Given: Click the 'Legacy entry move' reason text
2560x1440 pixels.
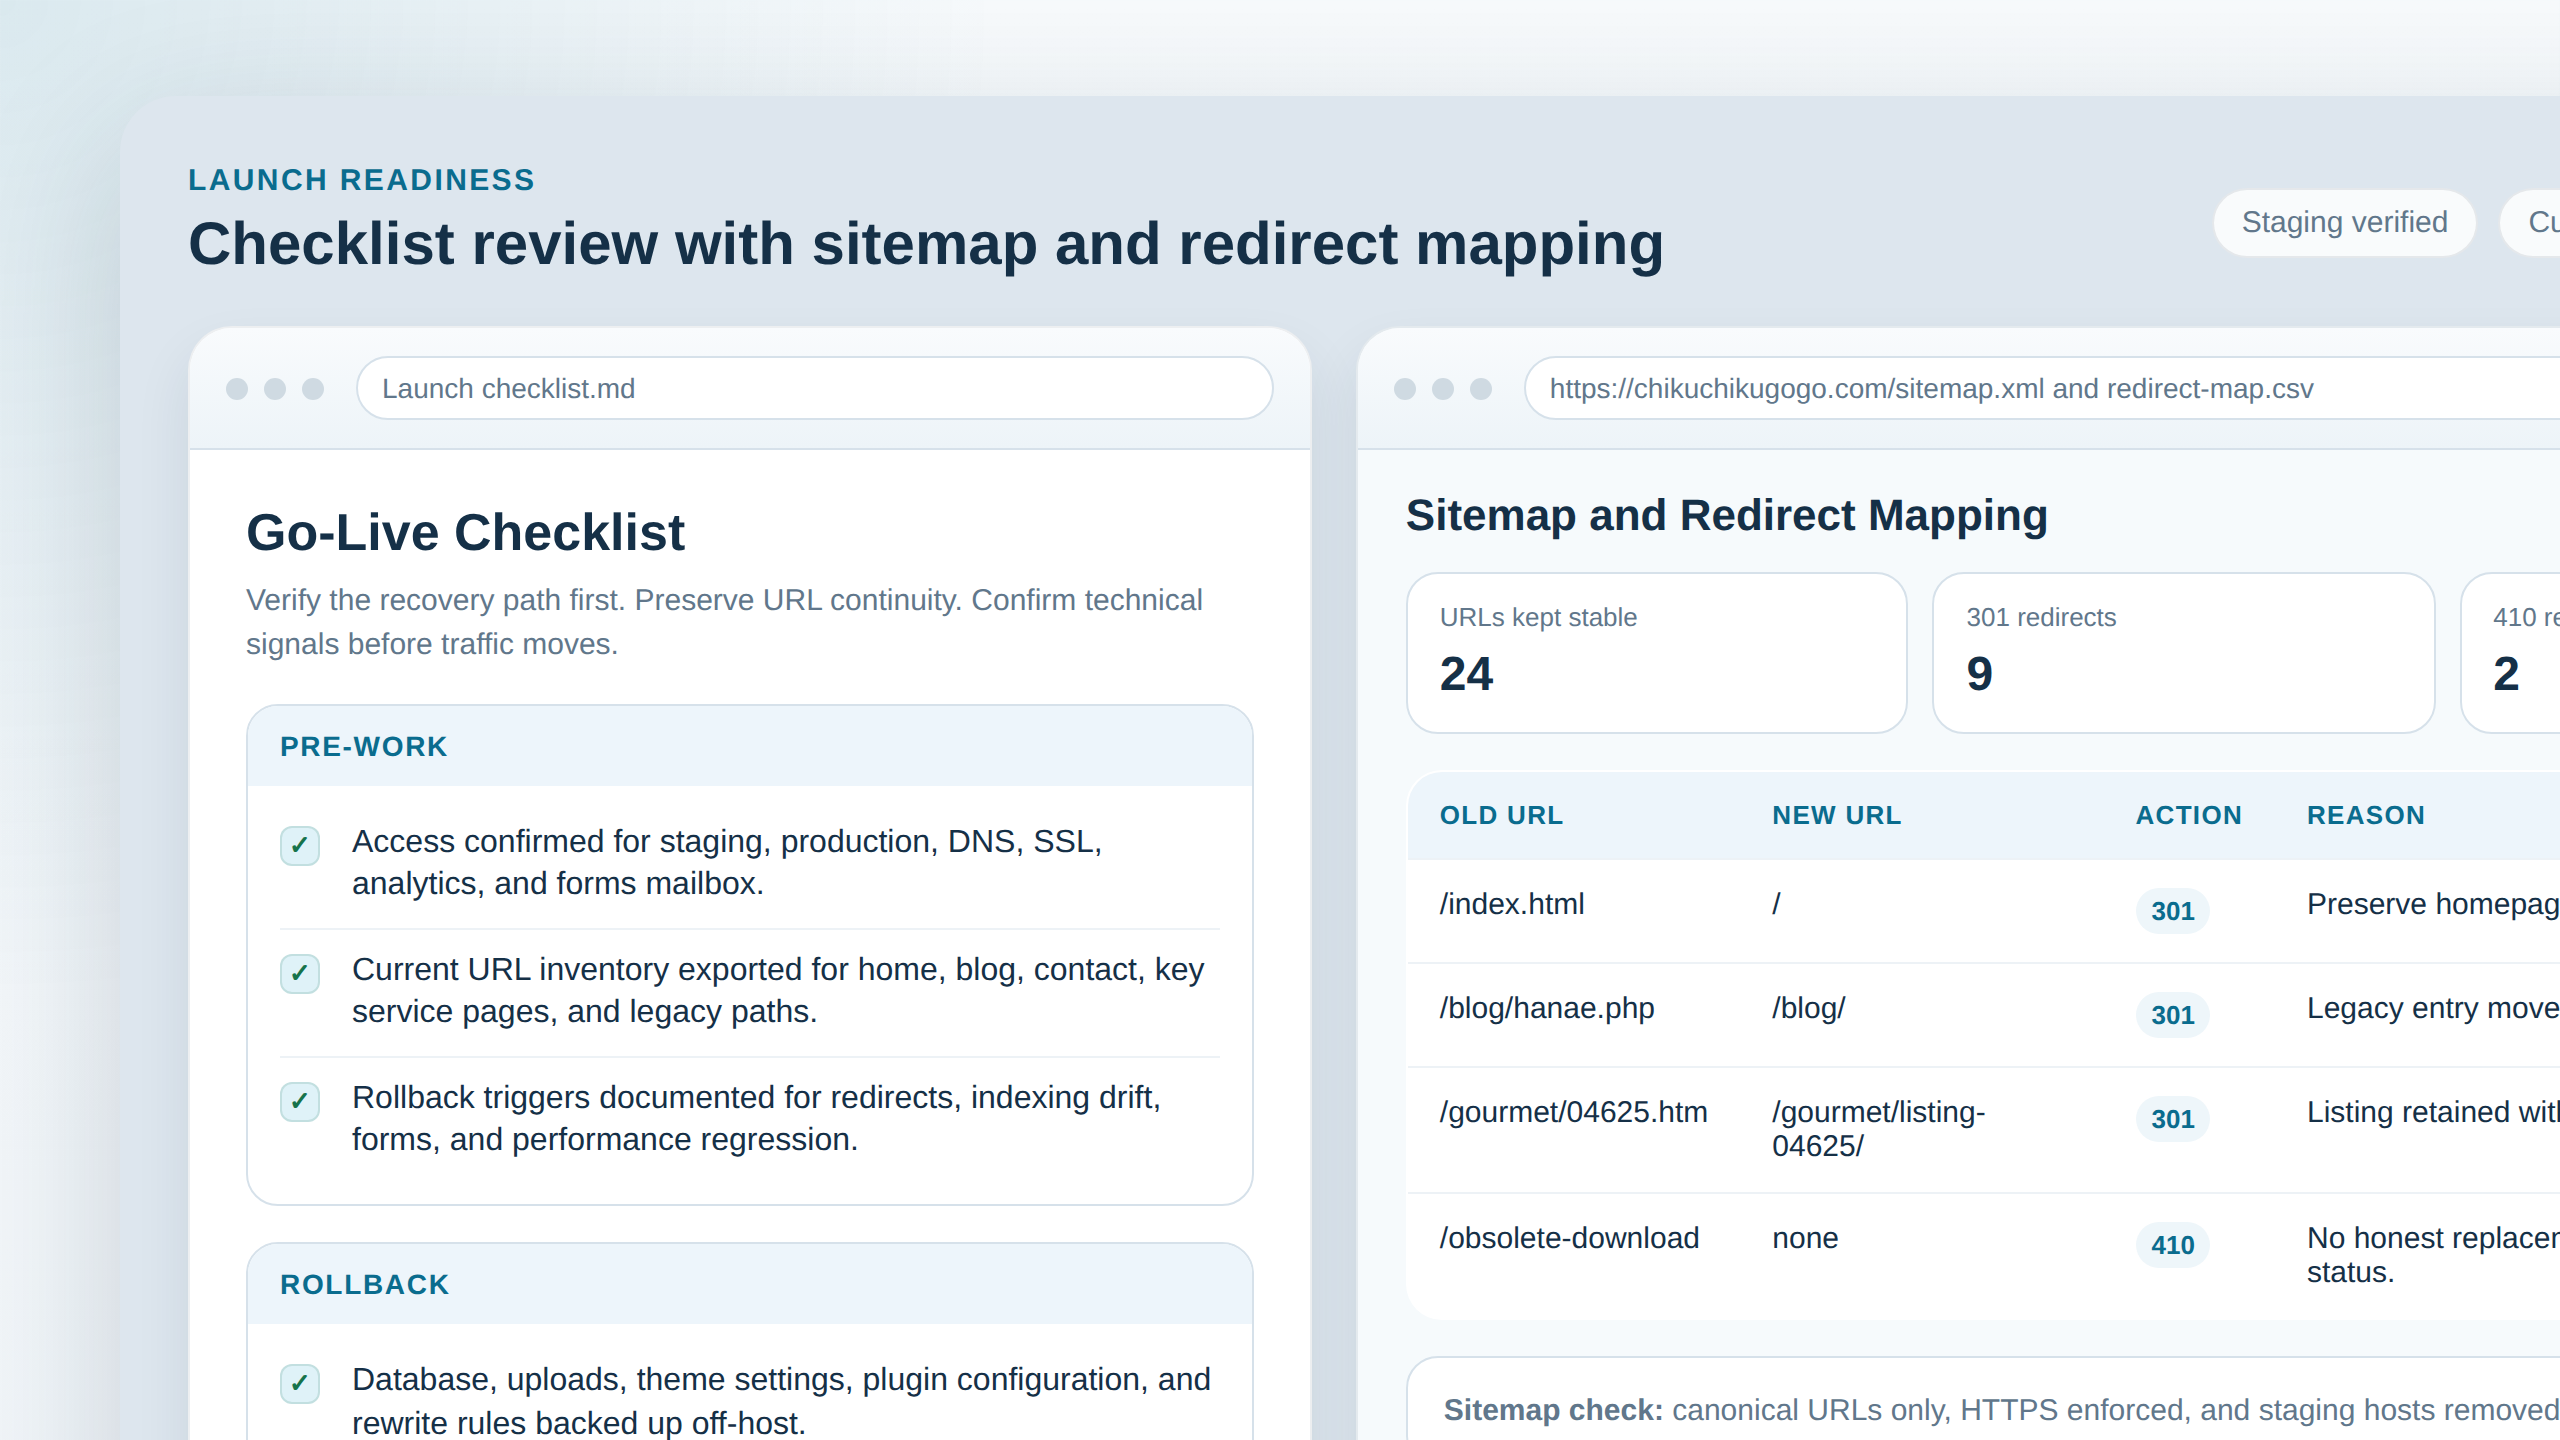Looking at the screenshot, I should click(2433, 1008).
